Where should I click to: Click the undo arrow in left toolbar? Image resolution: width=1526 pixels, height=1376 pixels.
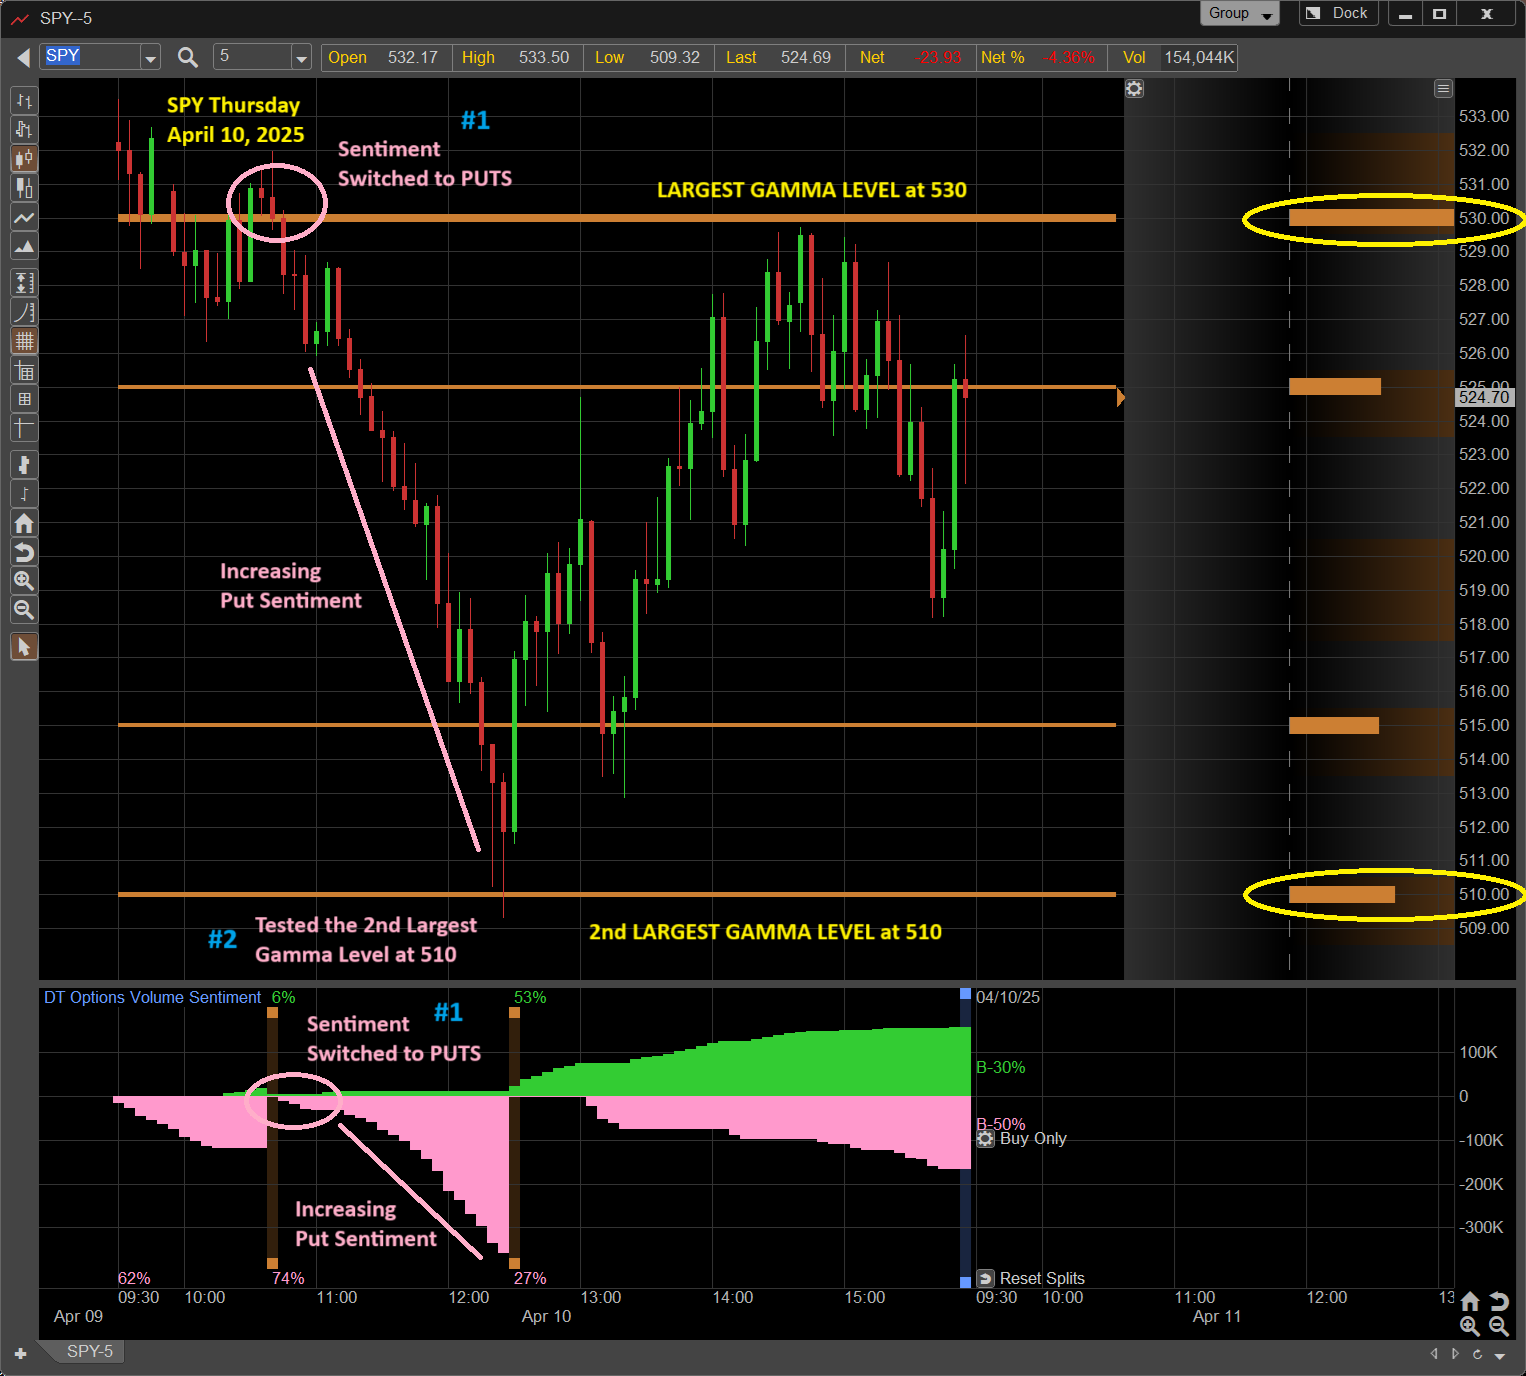(x=24, y=552)
